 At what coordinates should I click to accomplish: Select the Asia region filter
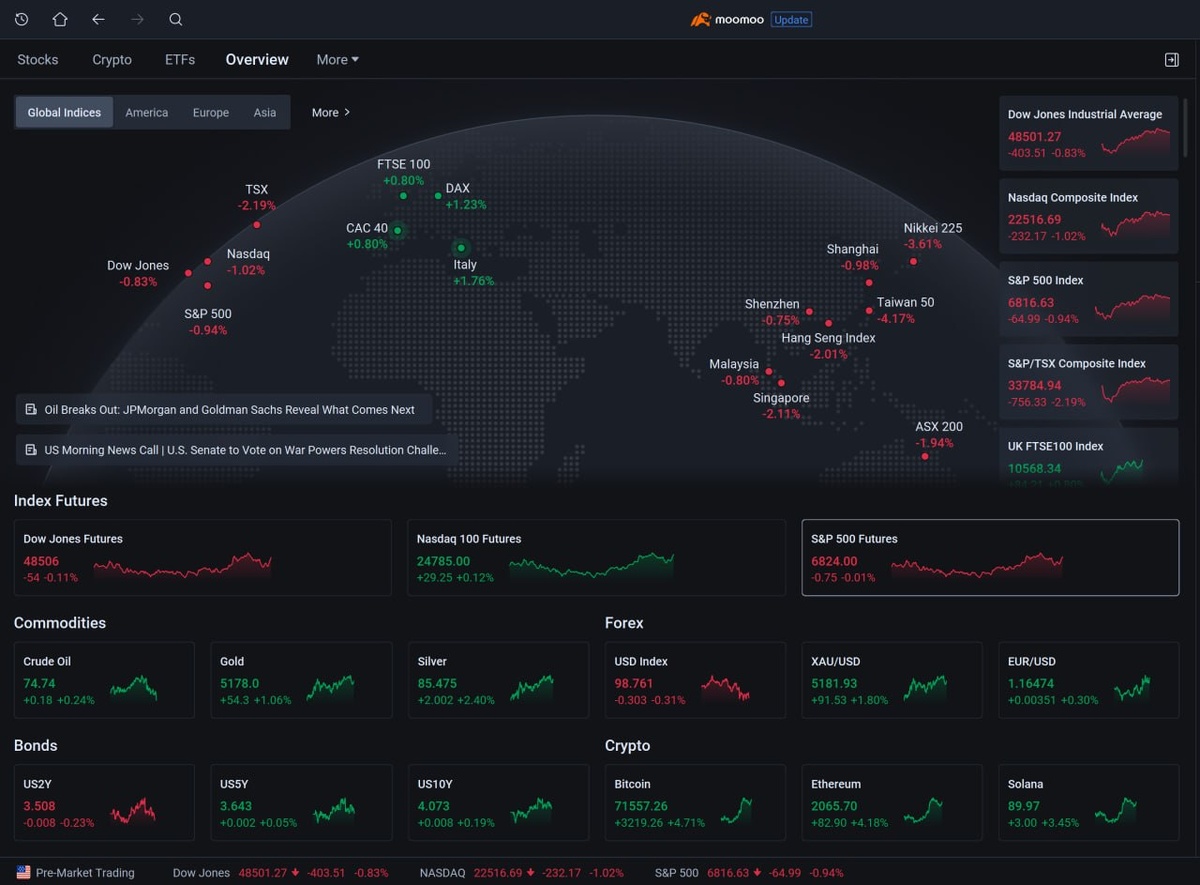click(x=265, y=113)
